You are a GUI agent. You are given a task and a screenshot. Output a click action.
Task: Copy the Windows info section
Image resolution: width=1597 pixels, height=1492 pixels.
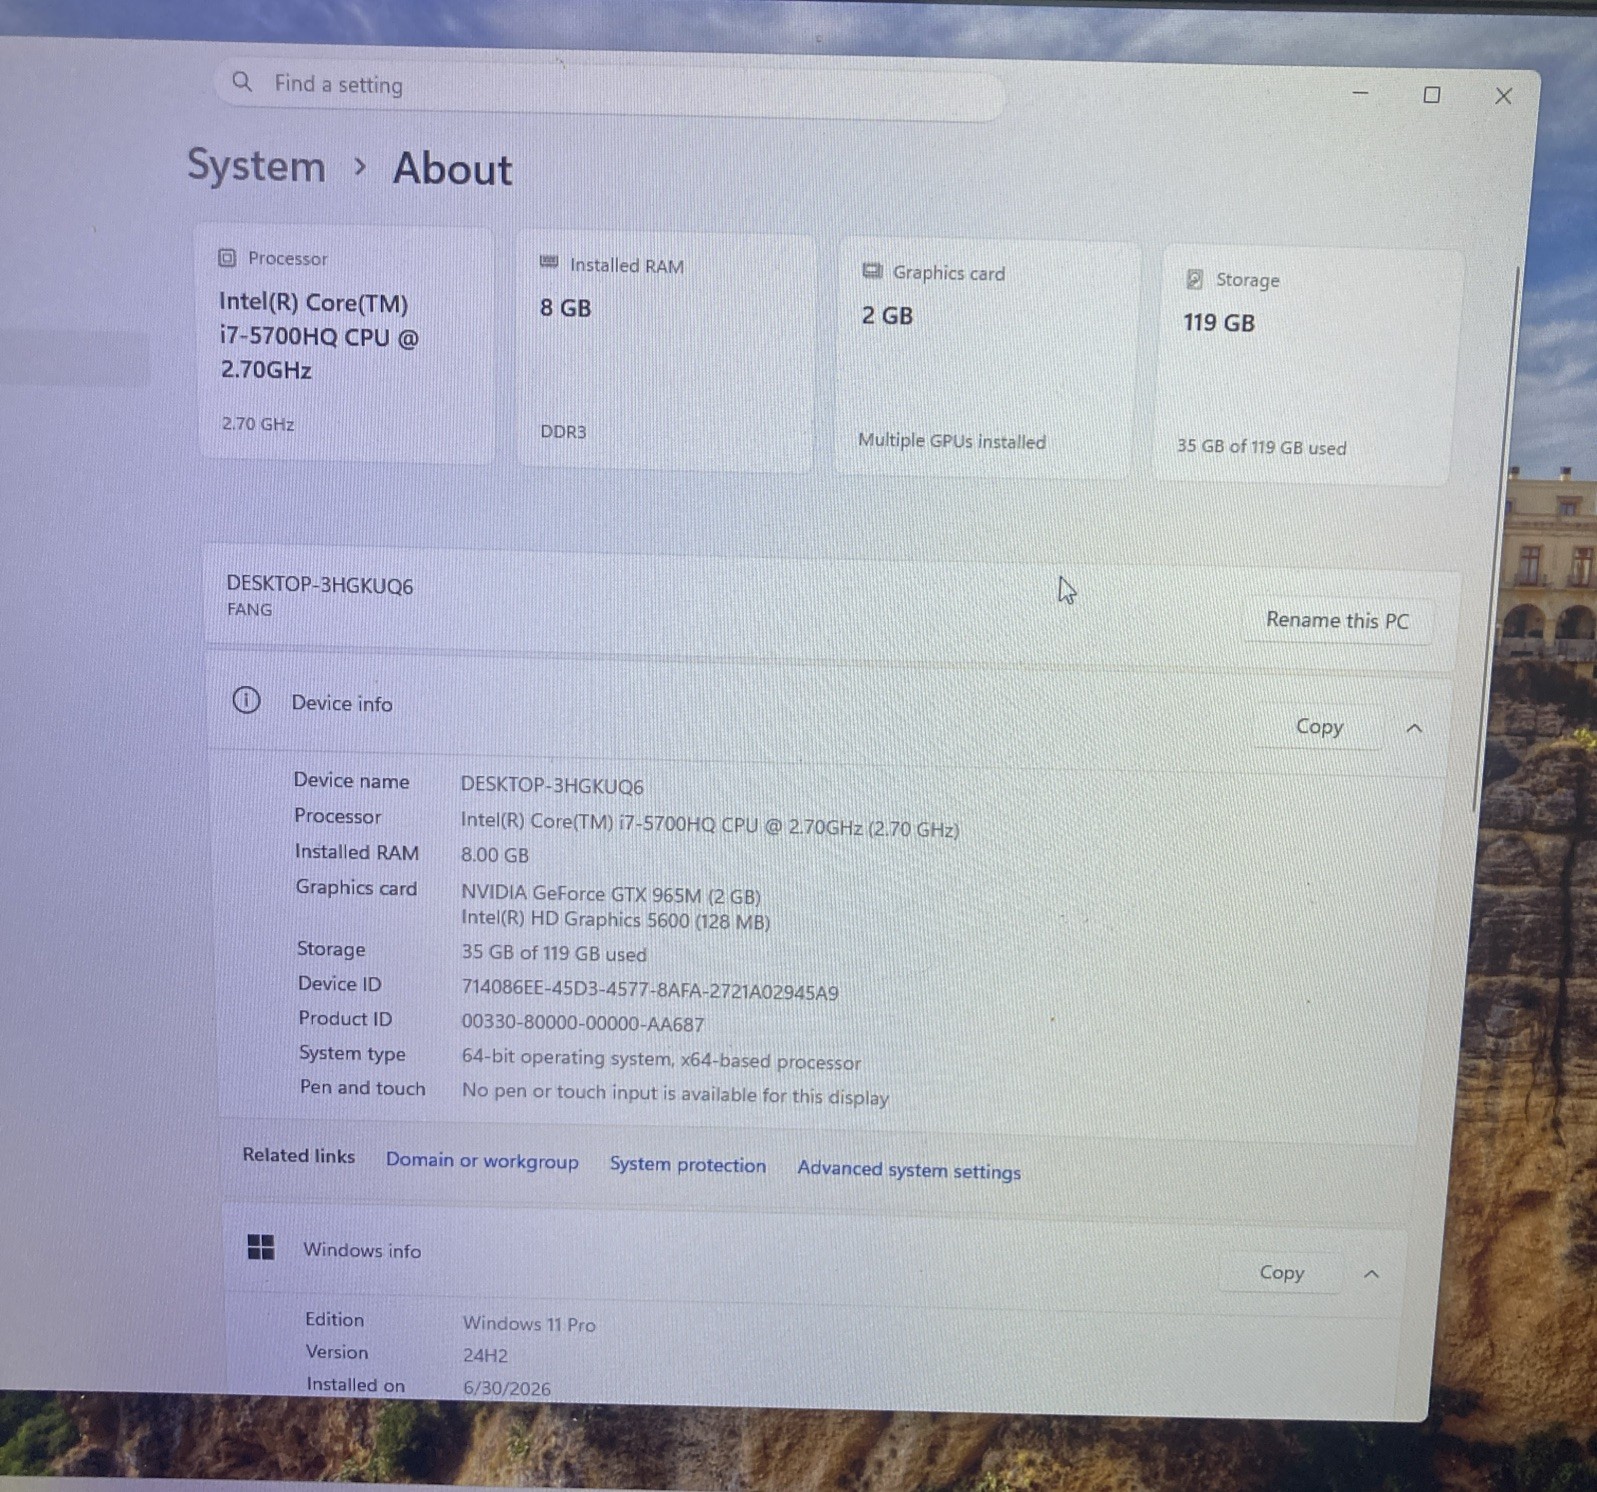coord(1281,1272)
